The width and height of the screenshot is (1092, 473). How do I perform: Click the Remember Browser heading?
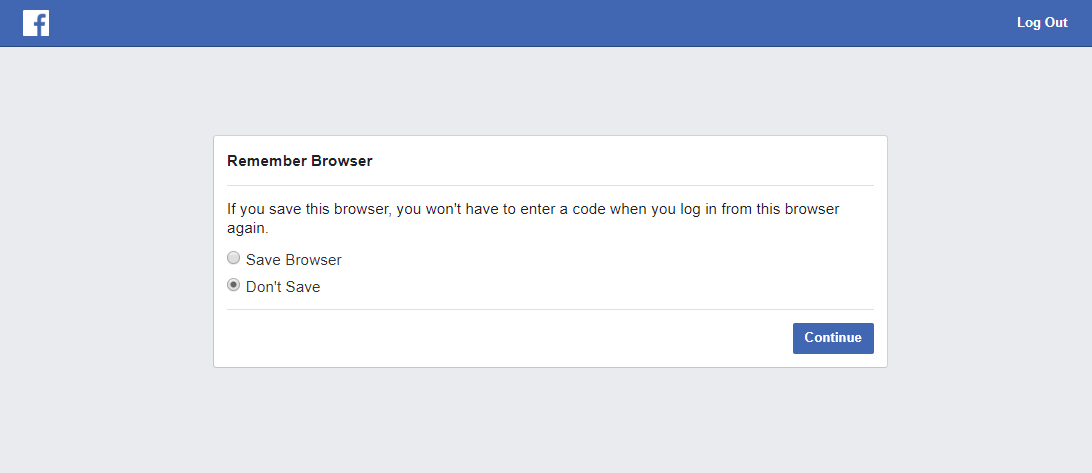[300, 160]
